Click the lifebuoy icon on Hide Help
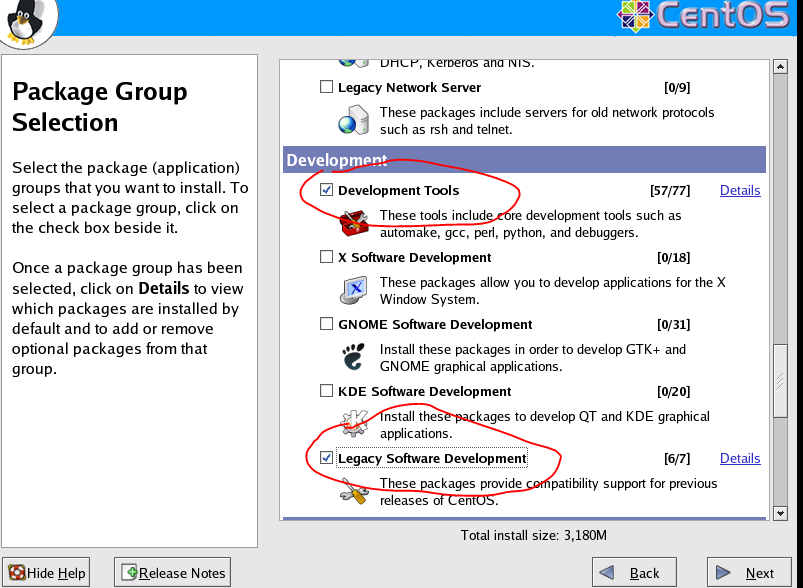Image resolution: width=803 pixels, height=588 pixels. (x=16, y=573)
